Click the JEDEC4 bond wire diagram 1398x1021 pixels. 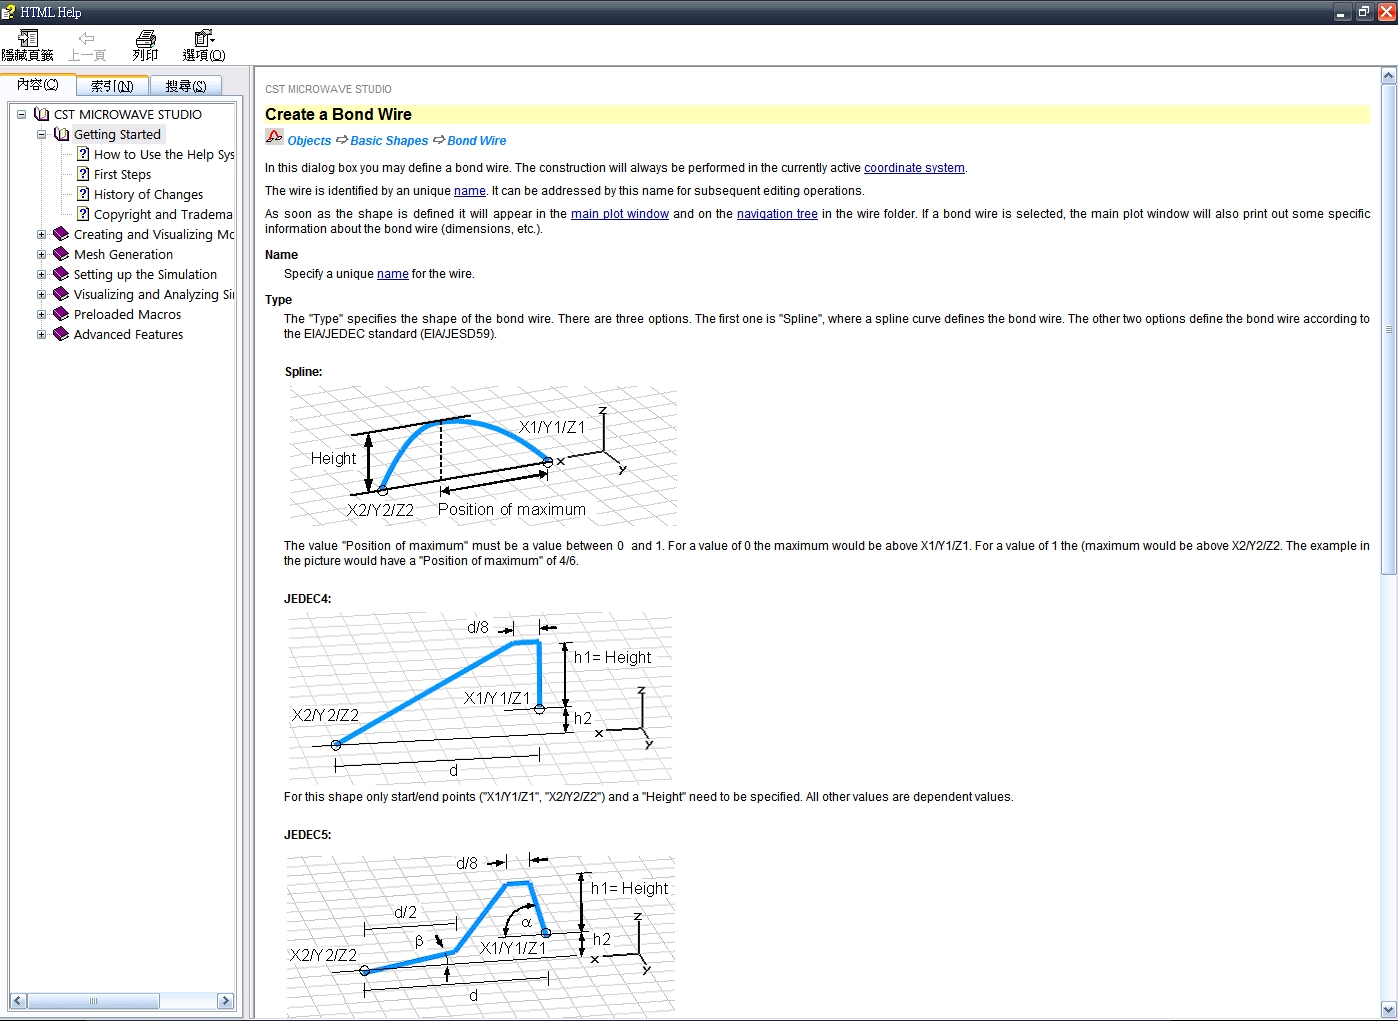pyautogui.click(x=480, y=697)
